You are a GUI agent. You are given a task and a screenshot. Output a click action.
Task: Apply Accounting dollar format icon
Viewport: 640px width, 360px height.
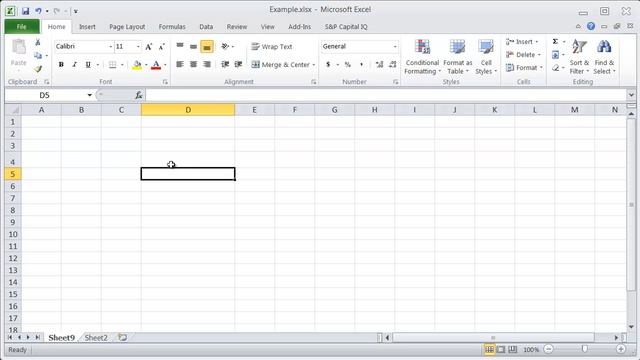pos(328,64)
